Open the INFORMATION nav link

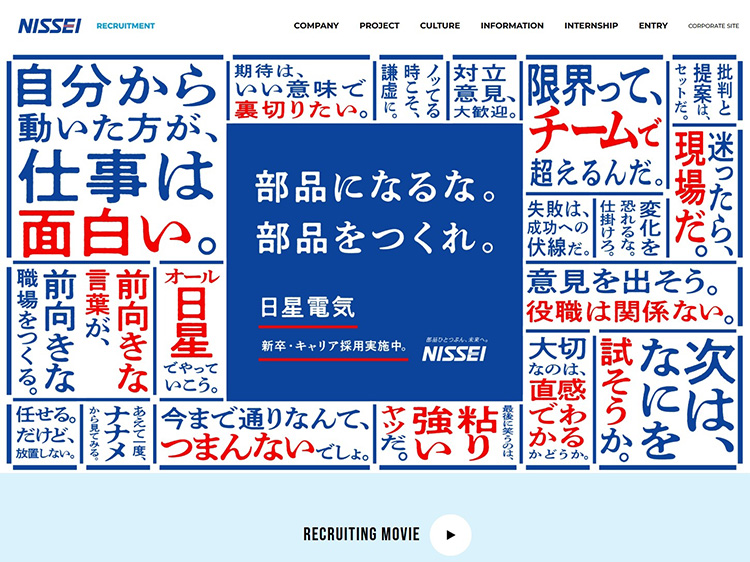pos(512,26)
